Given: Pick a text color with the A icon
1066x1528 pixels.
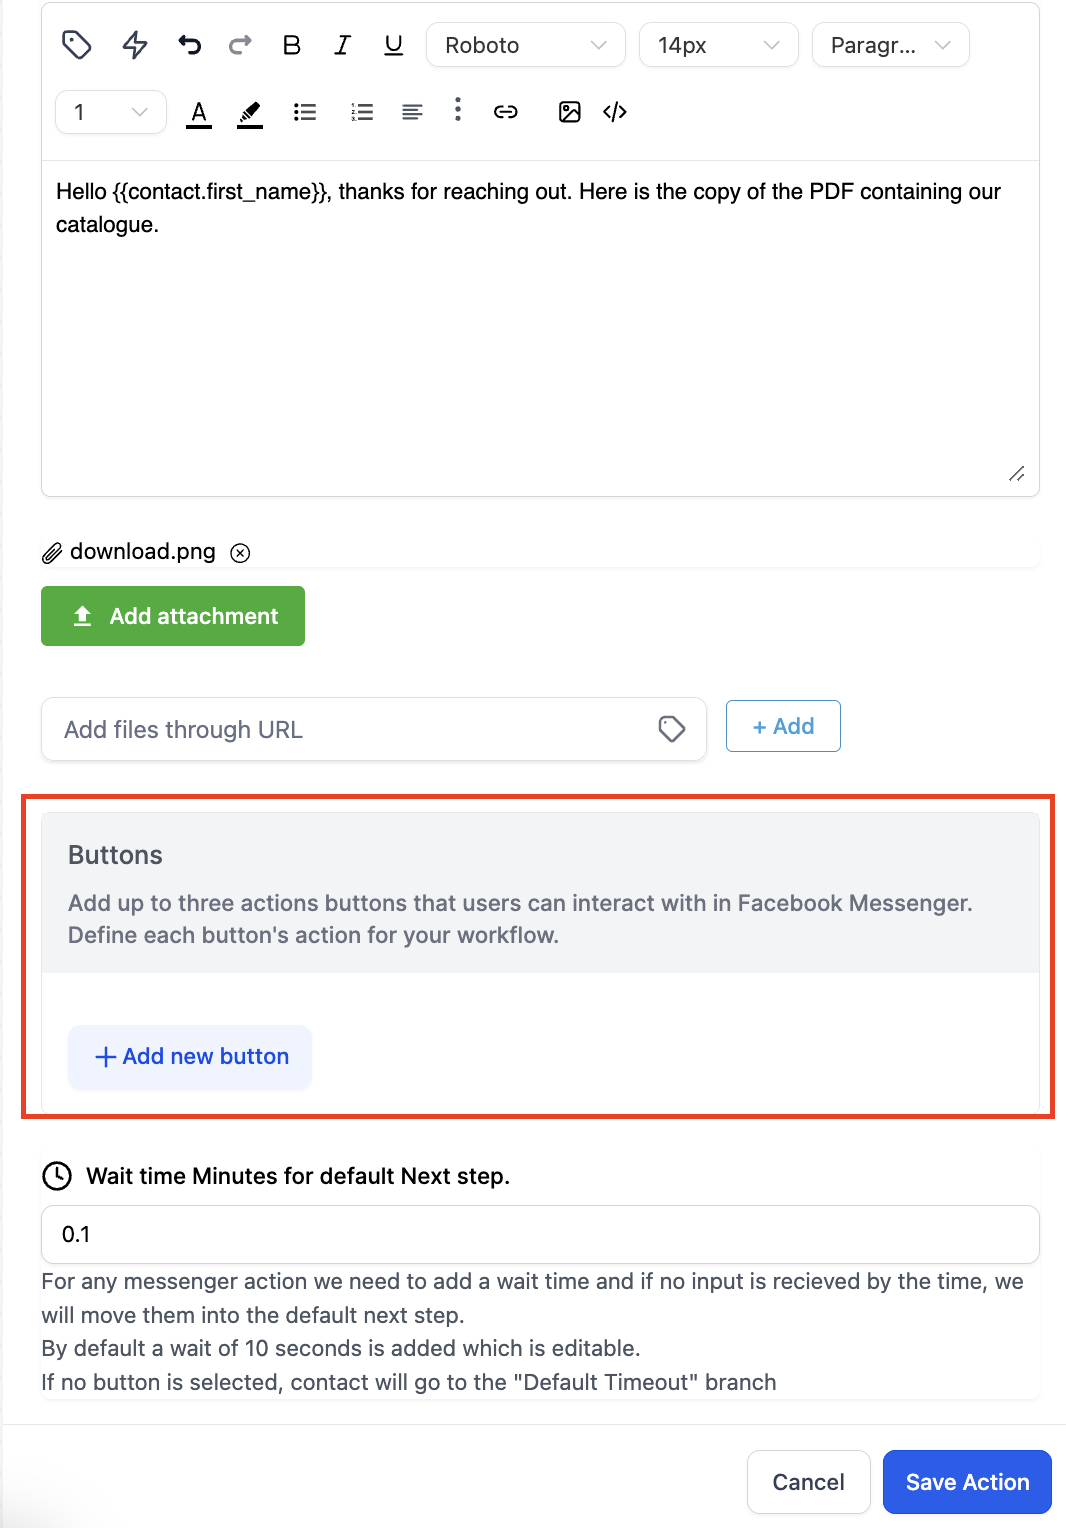Looking at the screenshot, I should (x=199, y=113).
